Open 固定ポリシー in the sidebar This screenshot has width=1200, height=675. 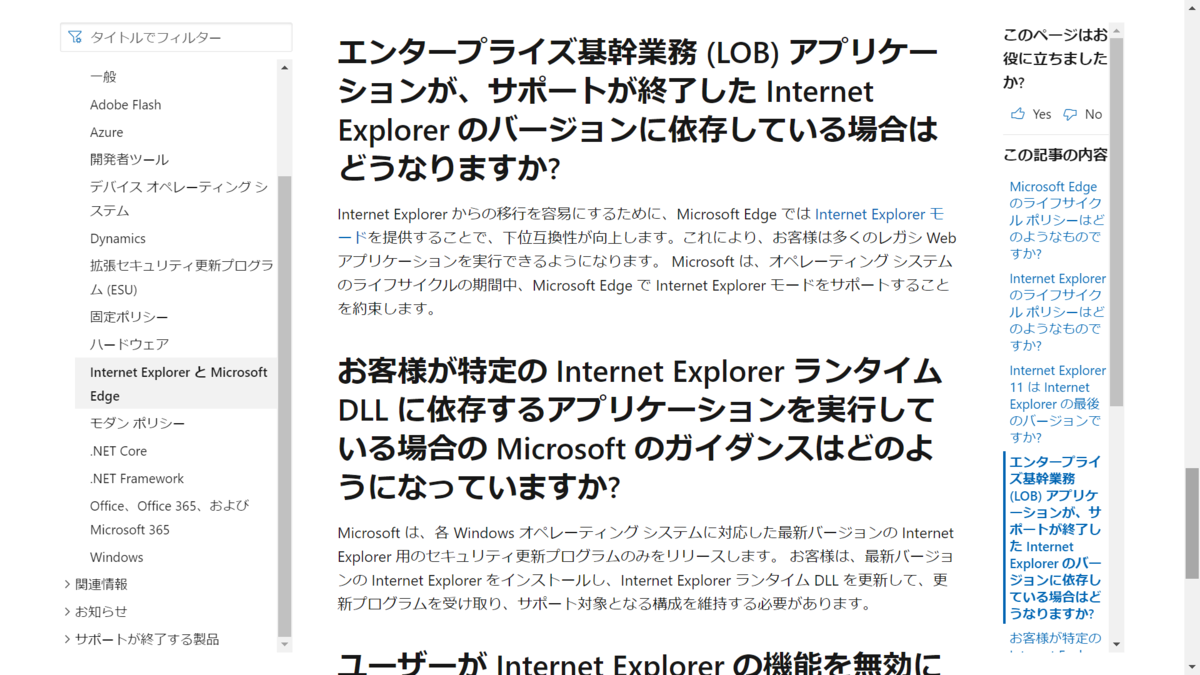[x=129, y=317]
